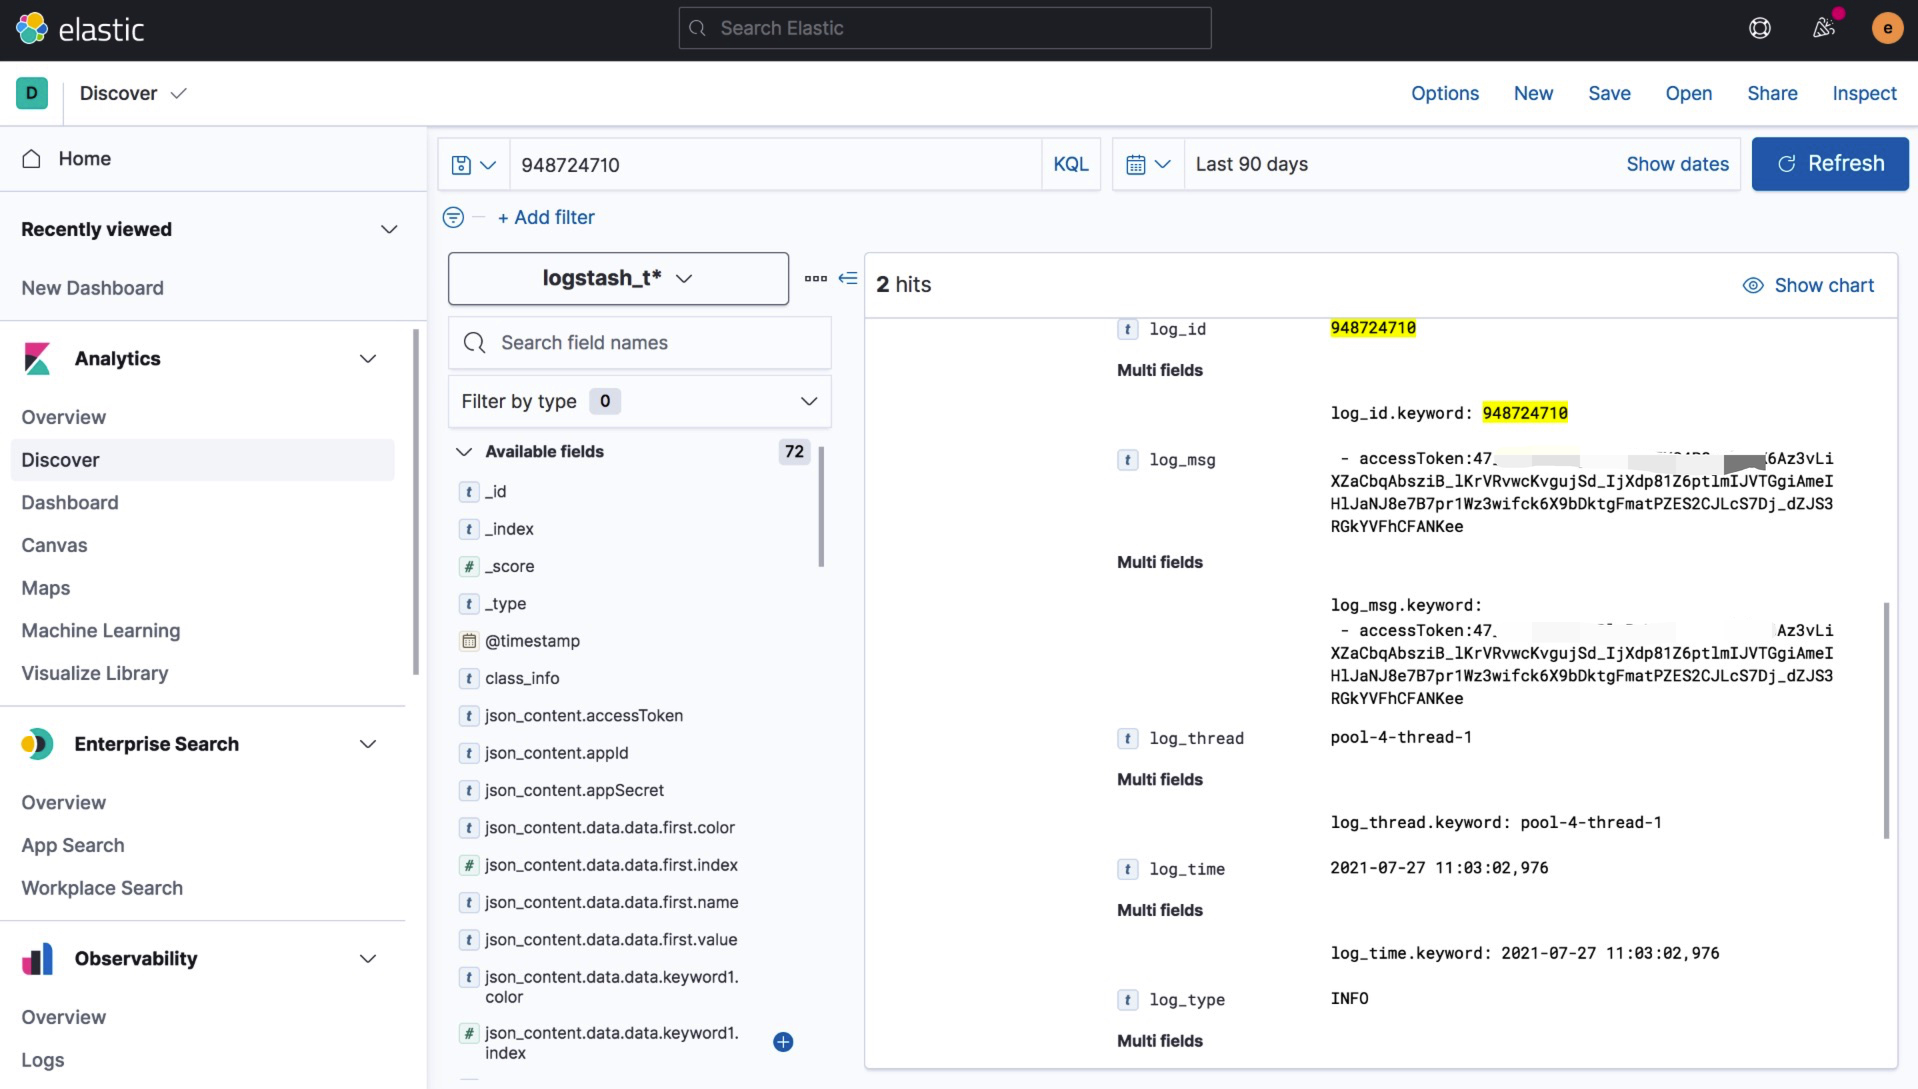
Task: Click the Last 90 days time range
Action: click(1252, 164)
